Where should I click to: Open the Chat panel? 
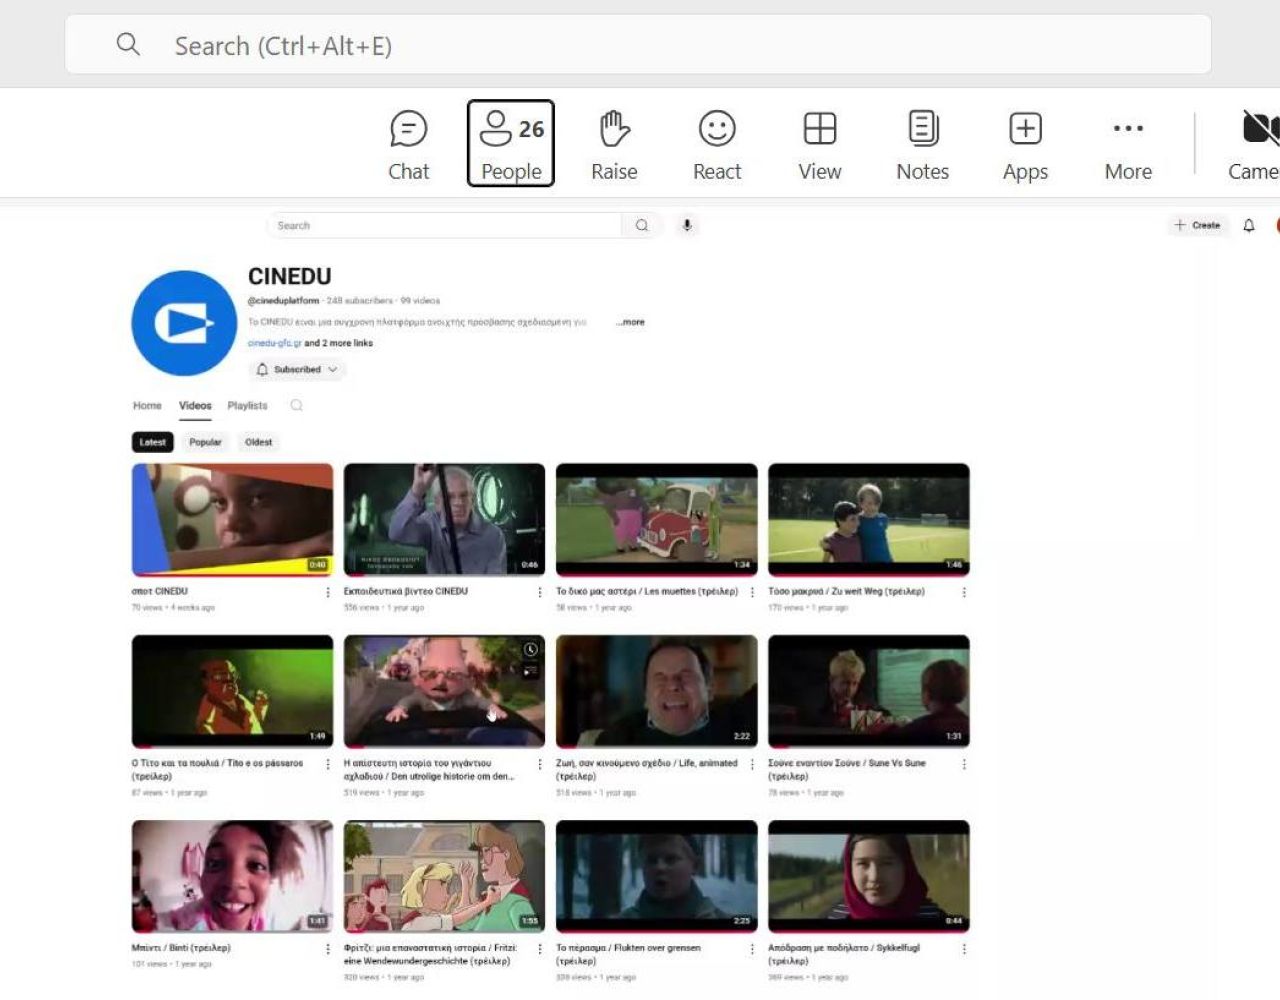408,145
